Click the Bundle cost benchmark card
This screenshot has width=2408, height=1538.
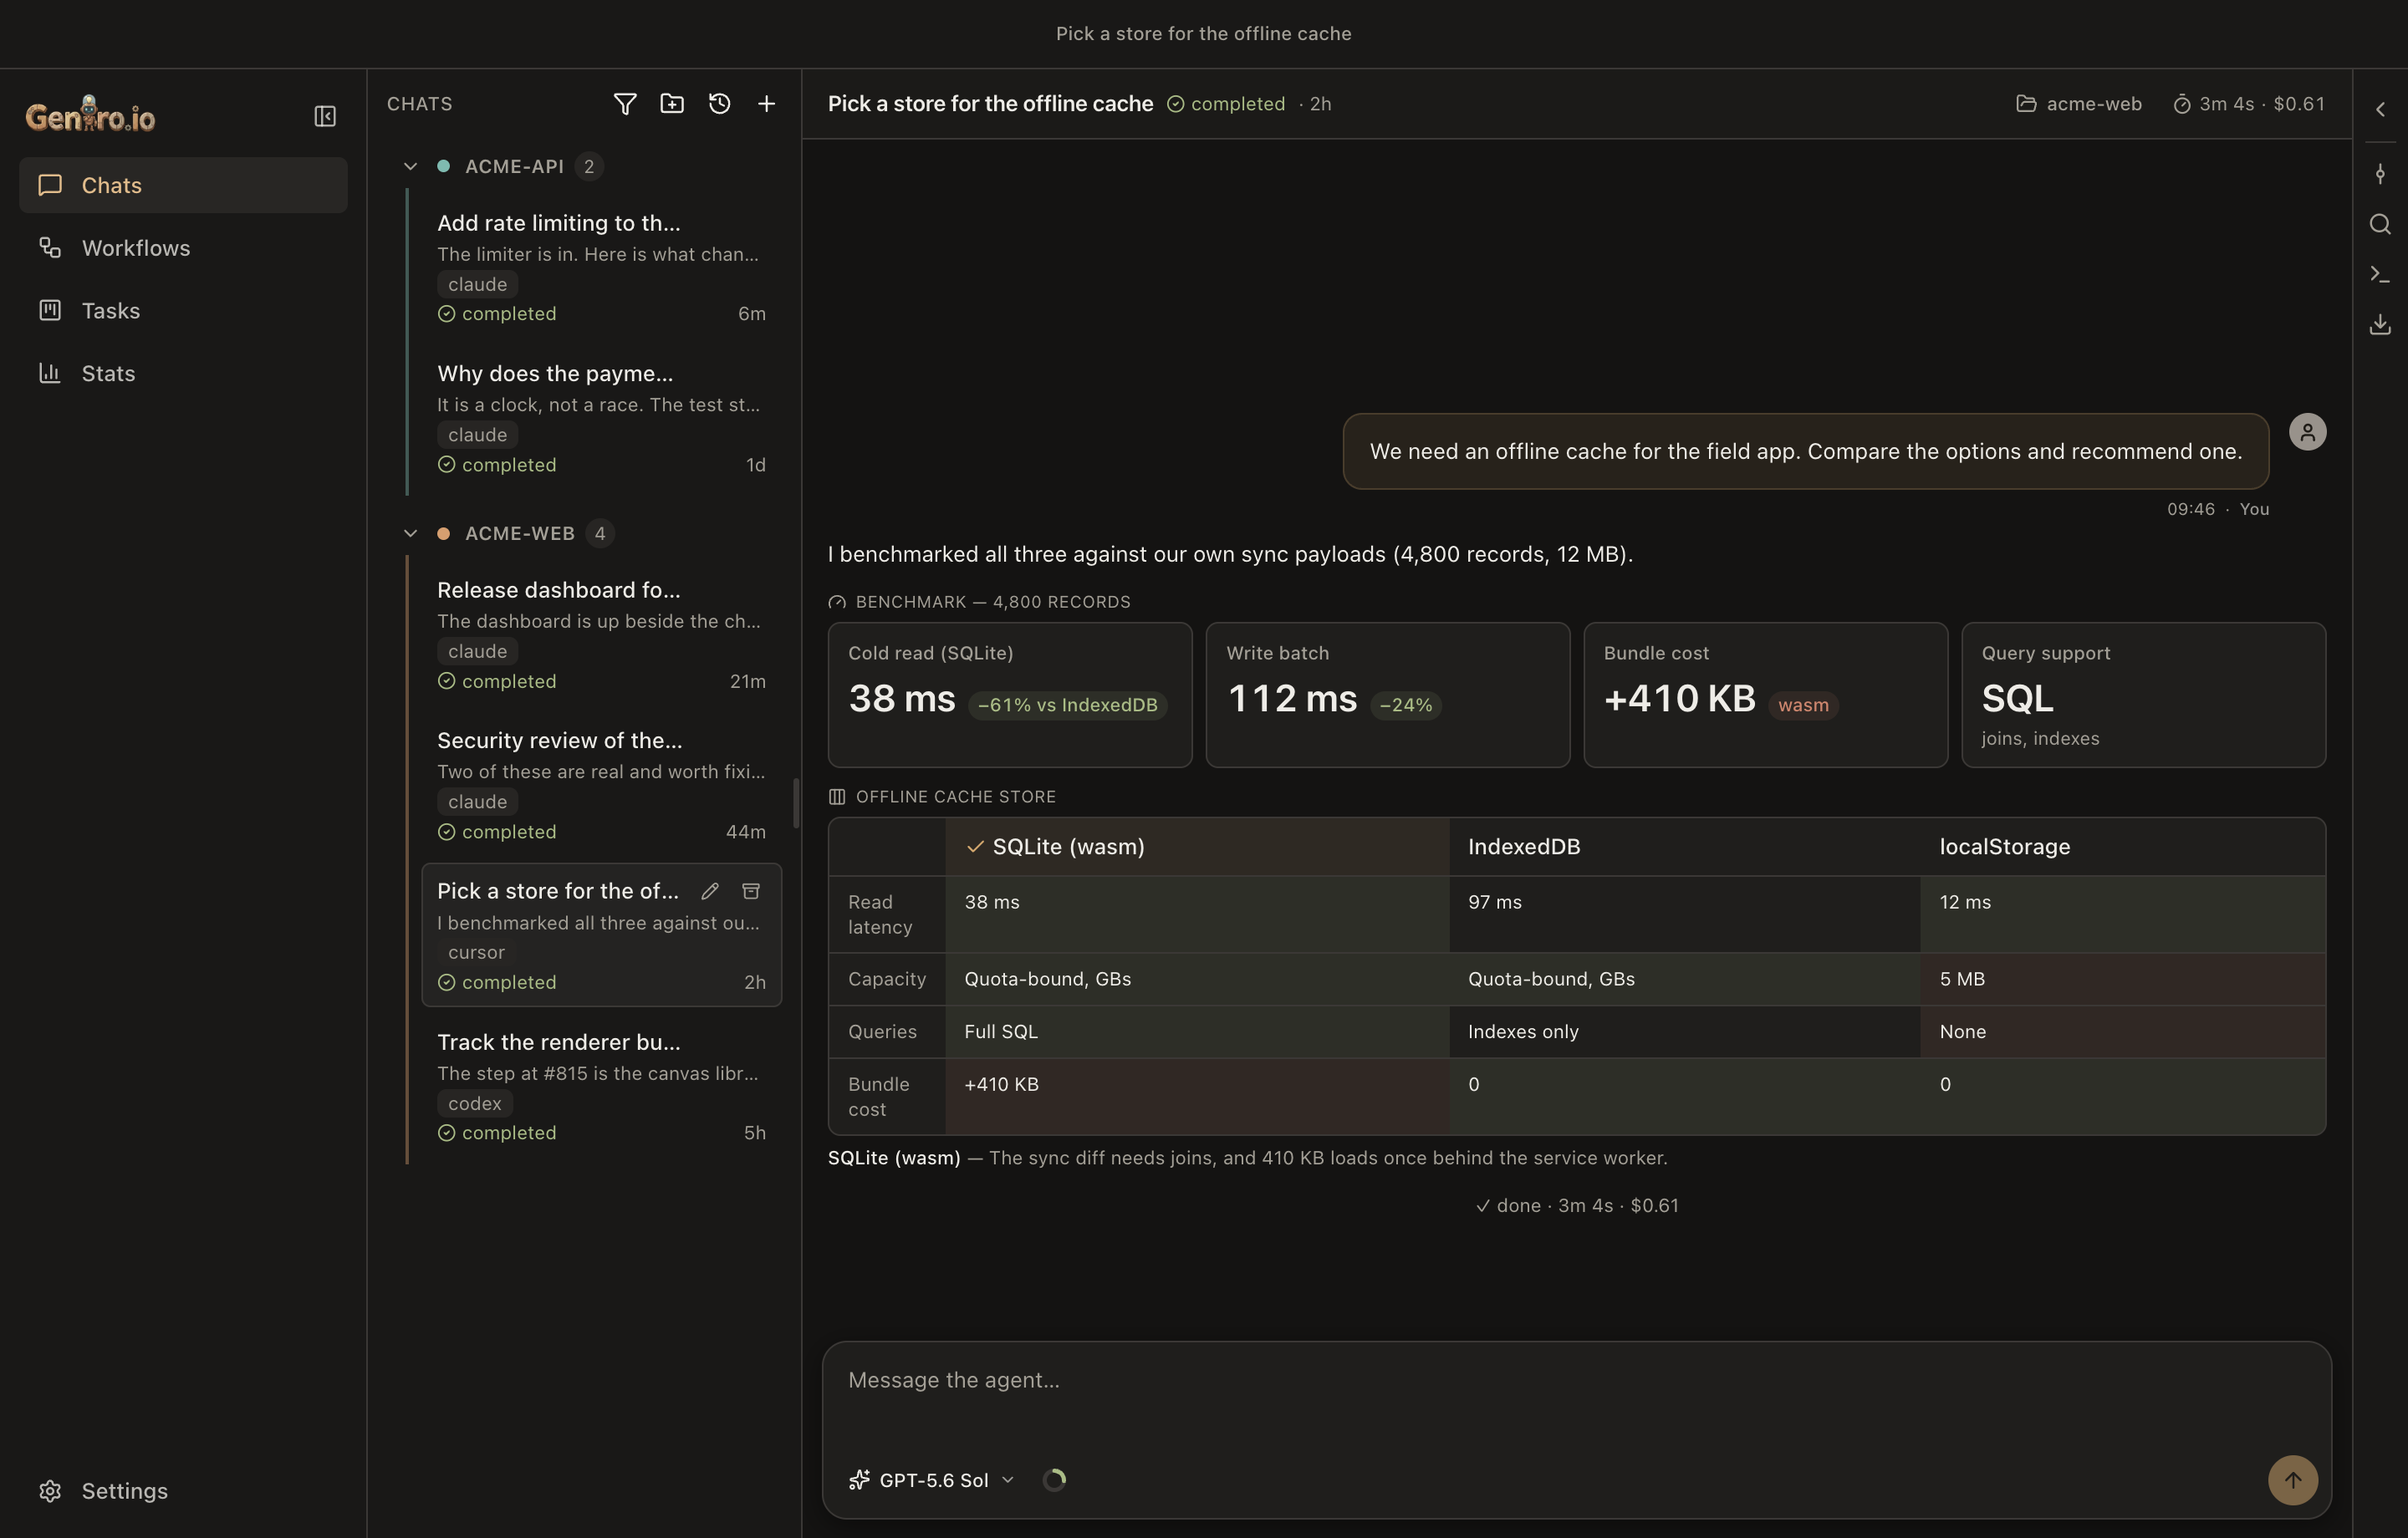1765,695
